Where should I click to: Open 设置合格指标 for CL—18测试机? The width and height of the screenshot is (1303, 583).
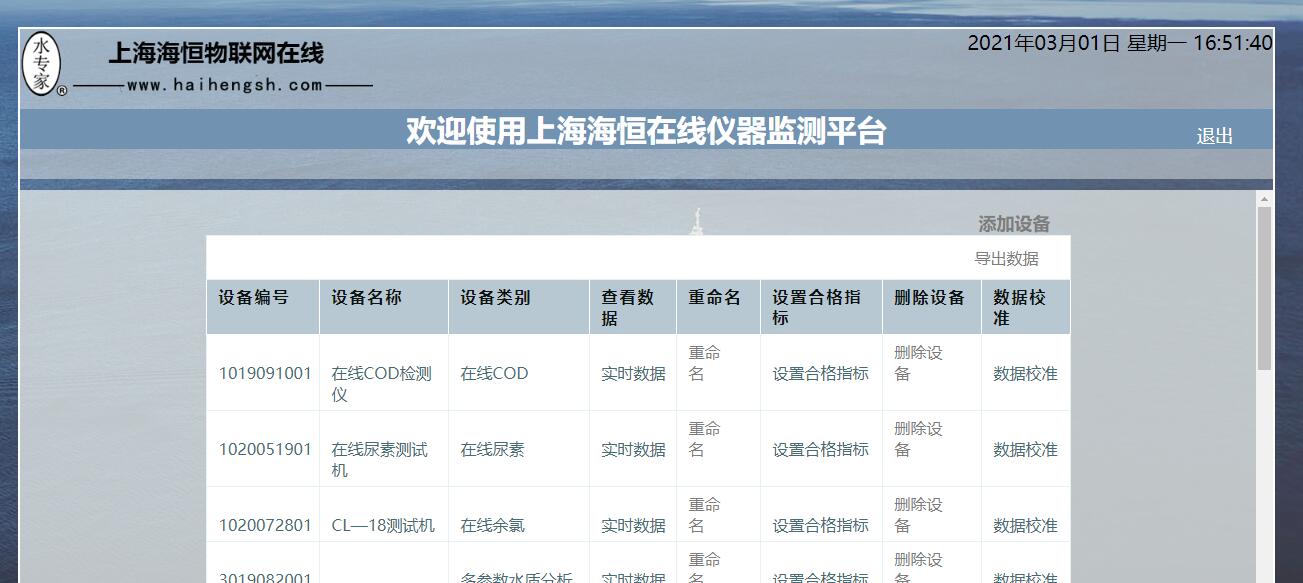coord(820,526)
